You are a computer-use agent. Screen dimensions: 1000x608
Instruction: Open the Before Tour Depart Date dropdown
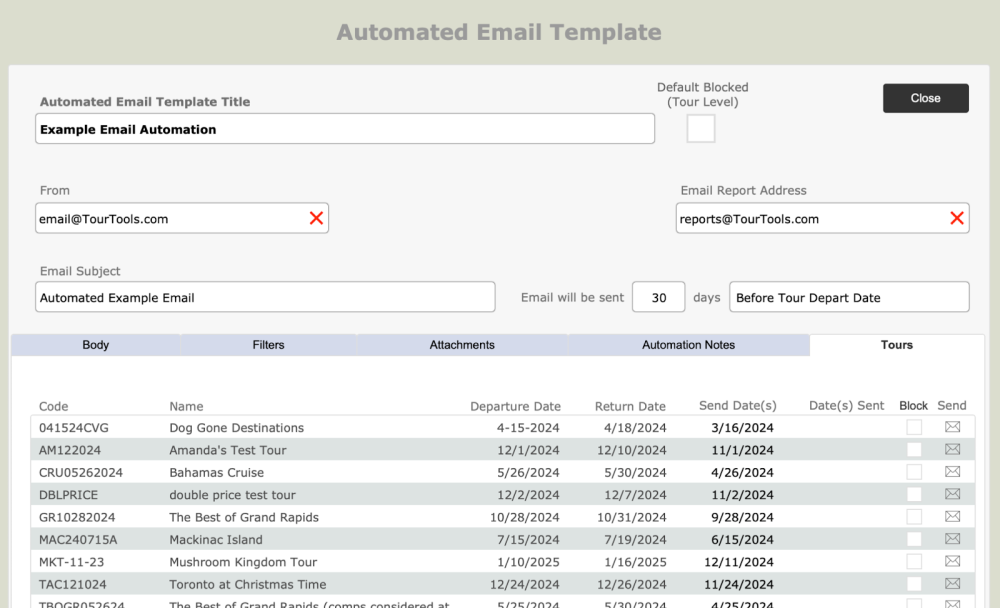coord(849,297)
